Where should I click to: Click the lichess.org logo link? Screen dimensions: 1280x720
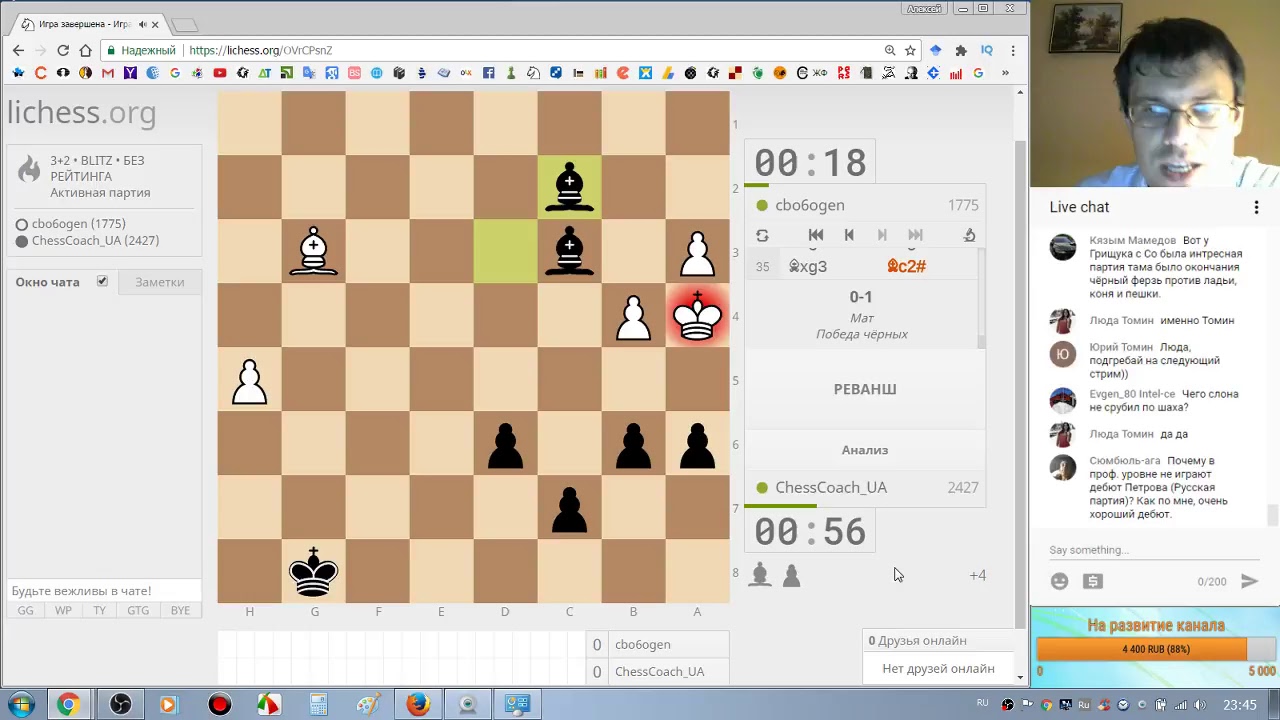(x=81, y=113)
